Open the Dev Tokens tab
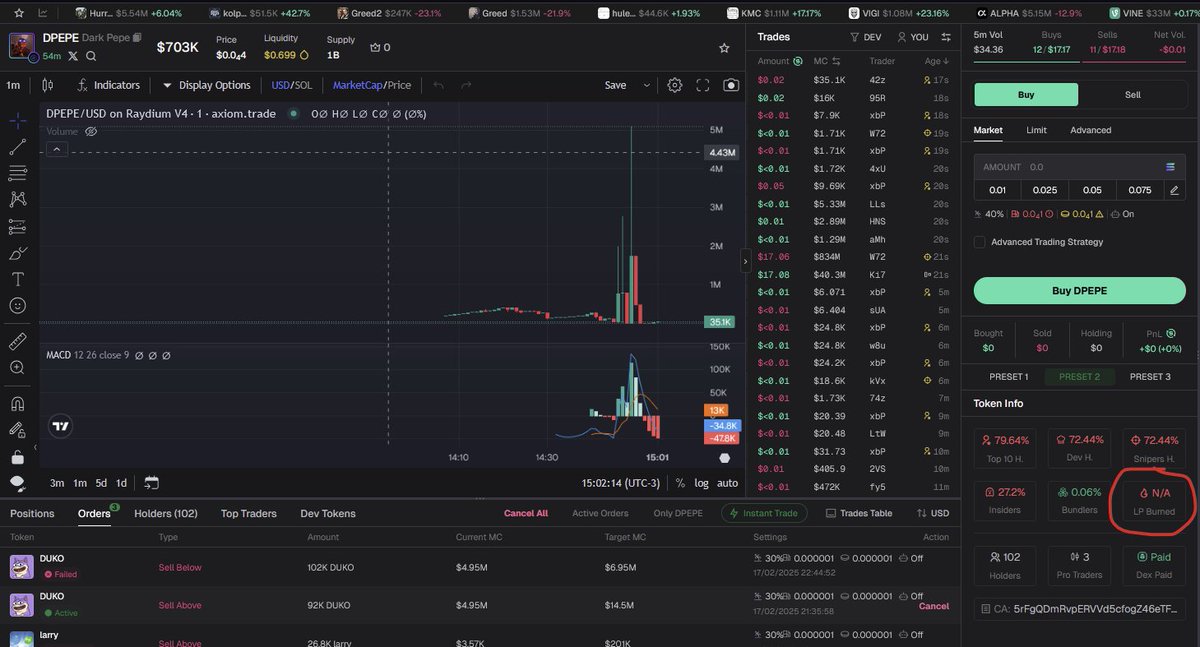 tap(328, 513)
